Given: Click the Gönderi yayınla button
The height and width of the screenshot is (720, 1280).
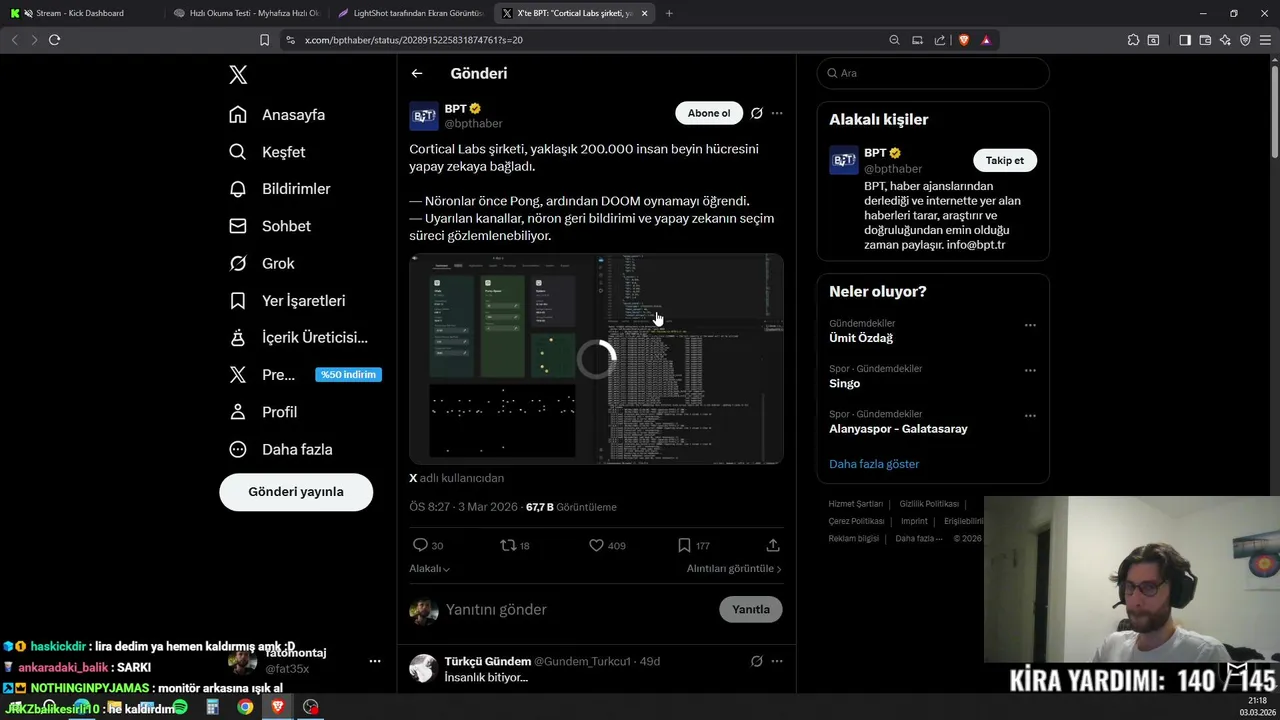Looking at the screenshot, I should (x=296, y=492).
